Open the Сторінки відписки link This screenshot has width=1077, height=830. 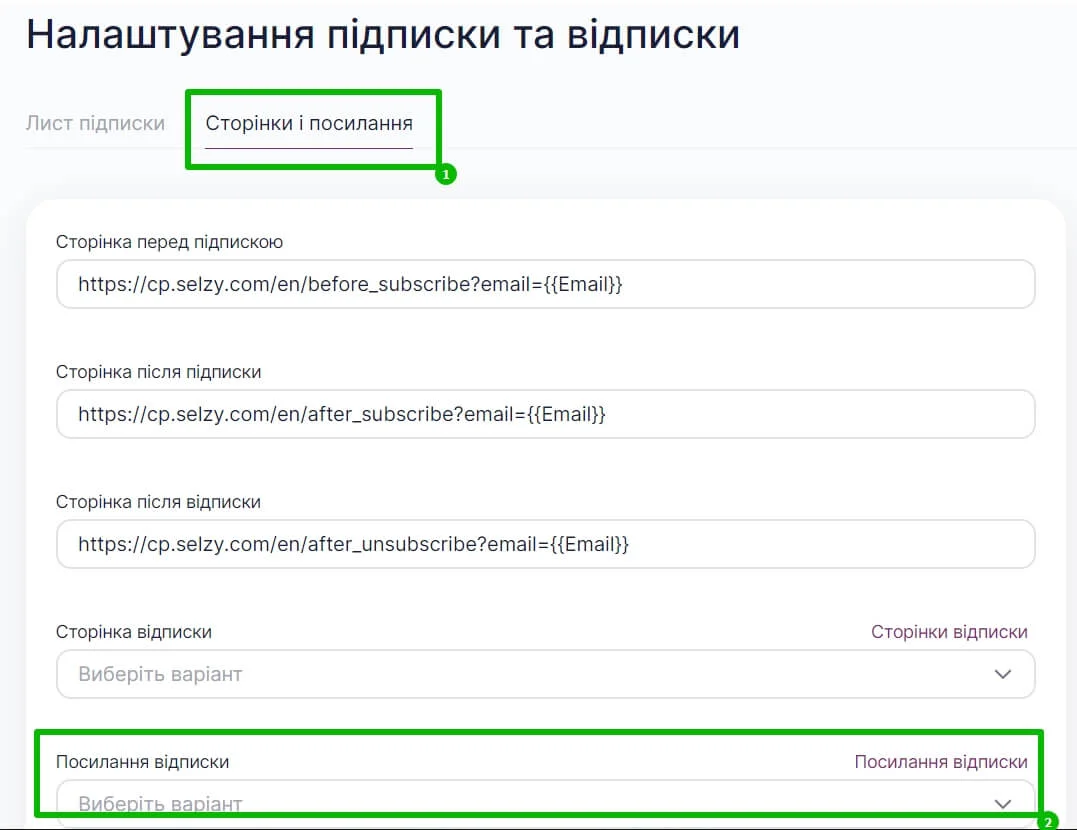coord(949,631)
